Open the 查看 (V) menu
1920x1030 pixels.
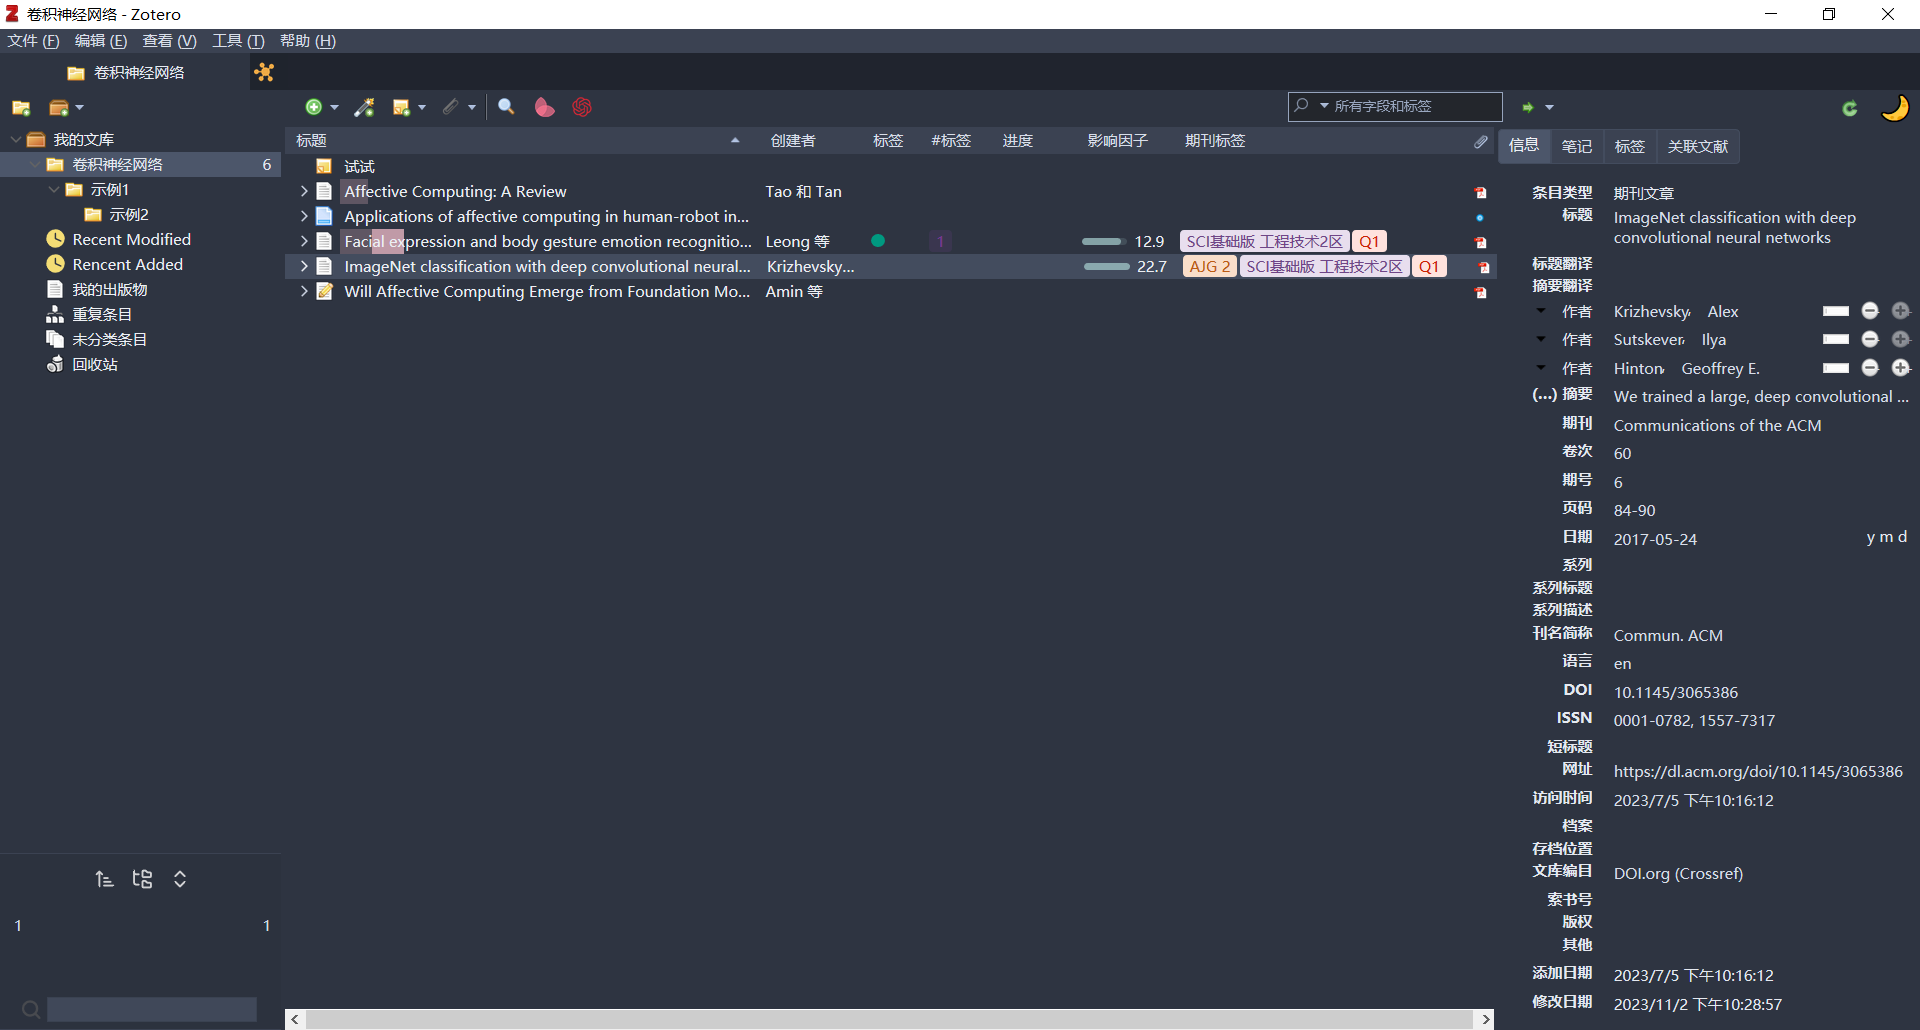[169, 41]
